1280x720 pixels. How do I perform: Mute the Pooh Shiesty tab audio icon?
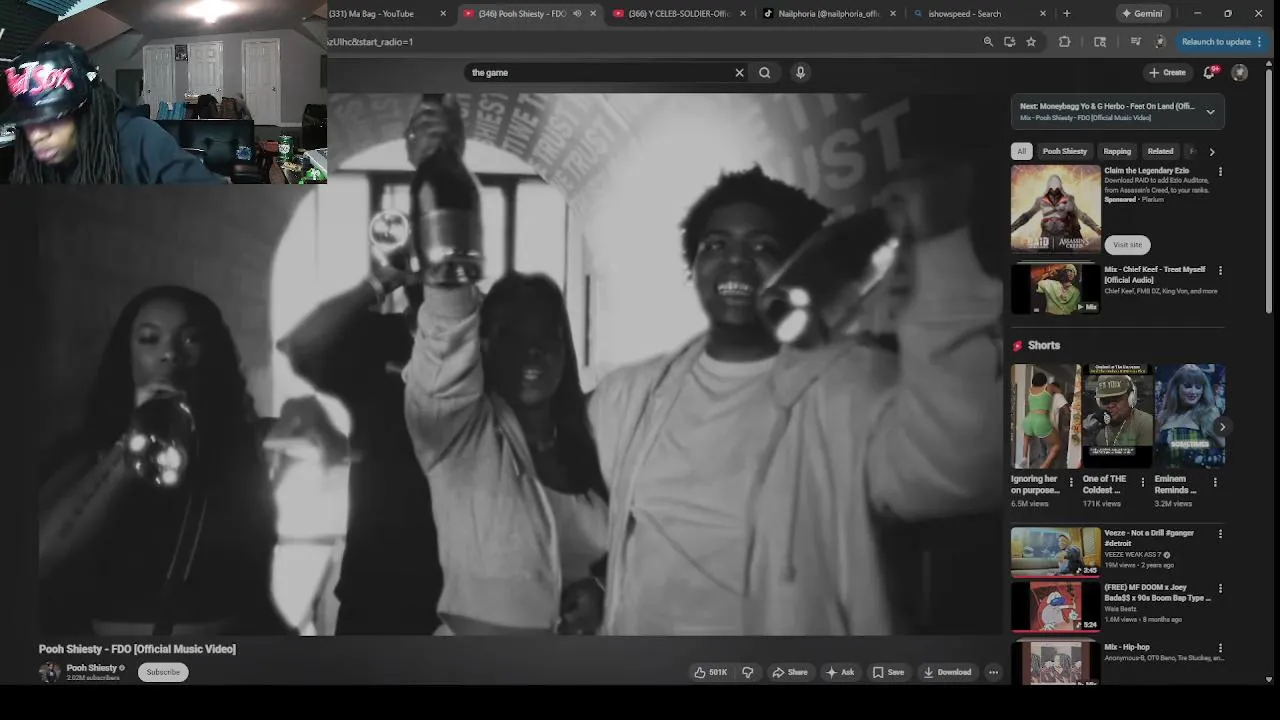pos(577,14)
